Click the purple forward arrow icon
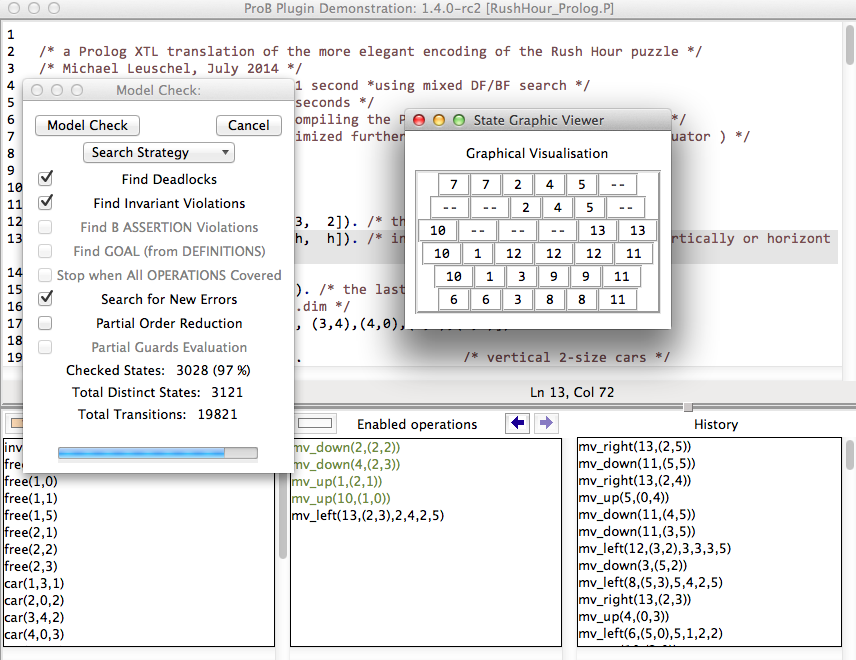The image size is (856, 660). click(x=543, y=424)
